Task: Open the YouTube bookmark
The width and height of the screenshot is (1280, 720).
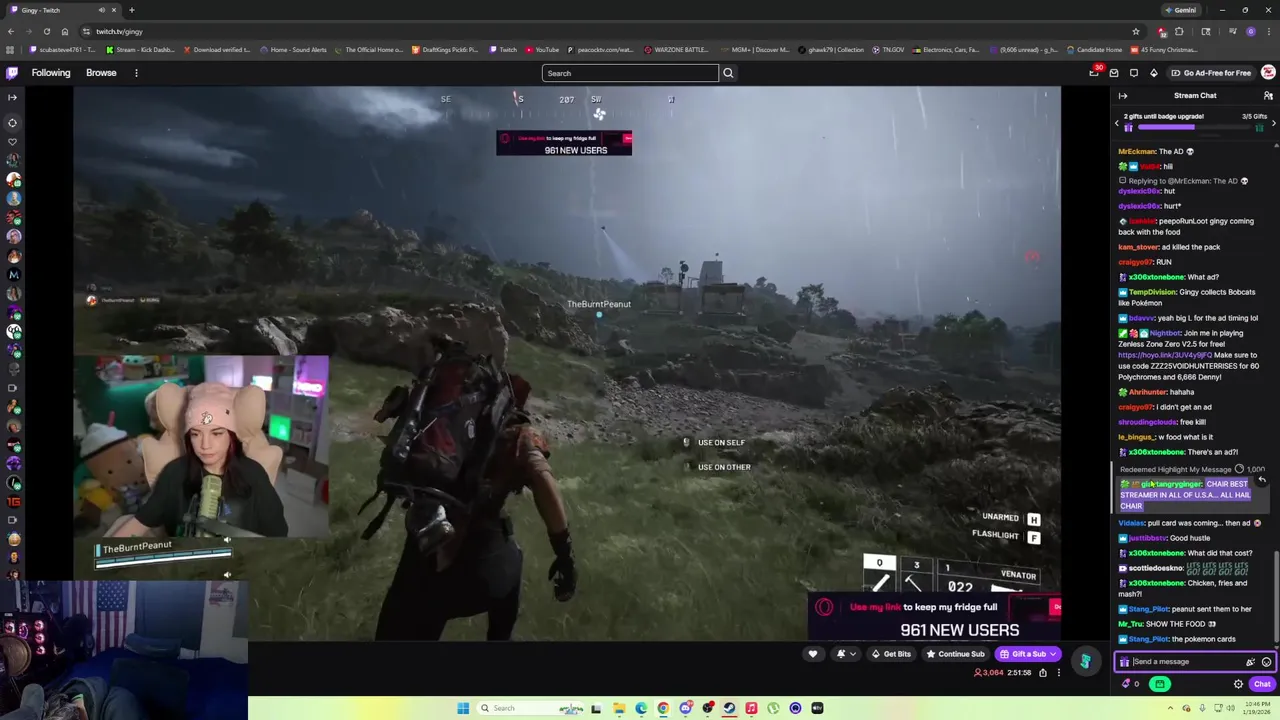Action: 542,50
